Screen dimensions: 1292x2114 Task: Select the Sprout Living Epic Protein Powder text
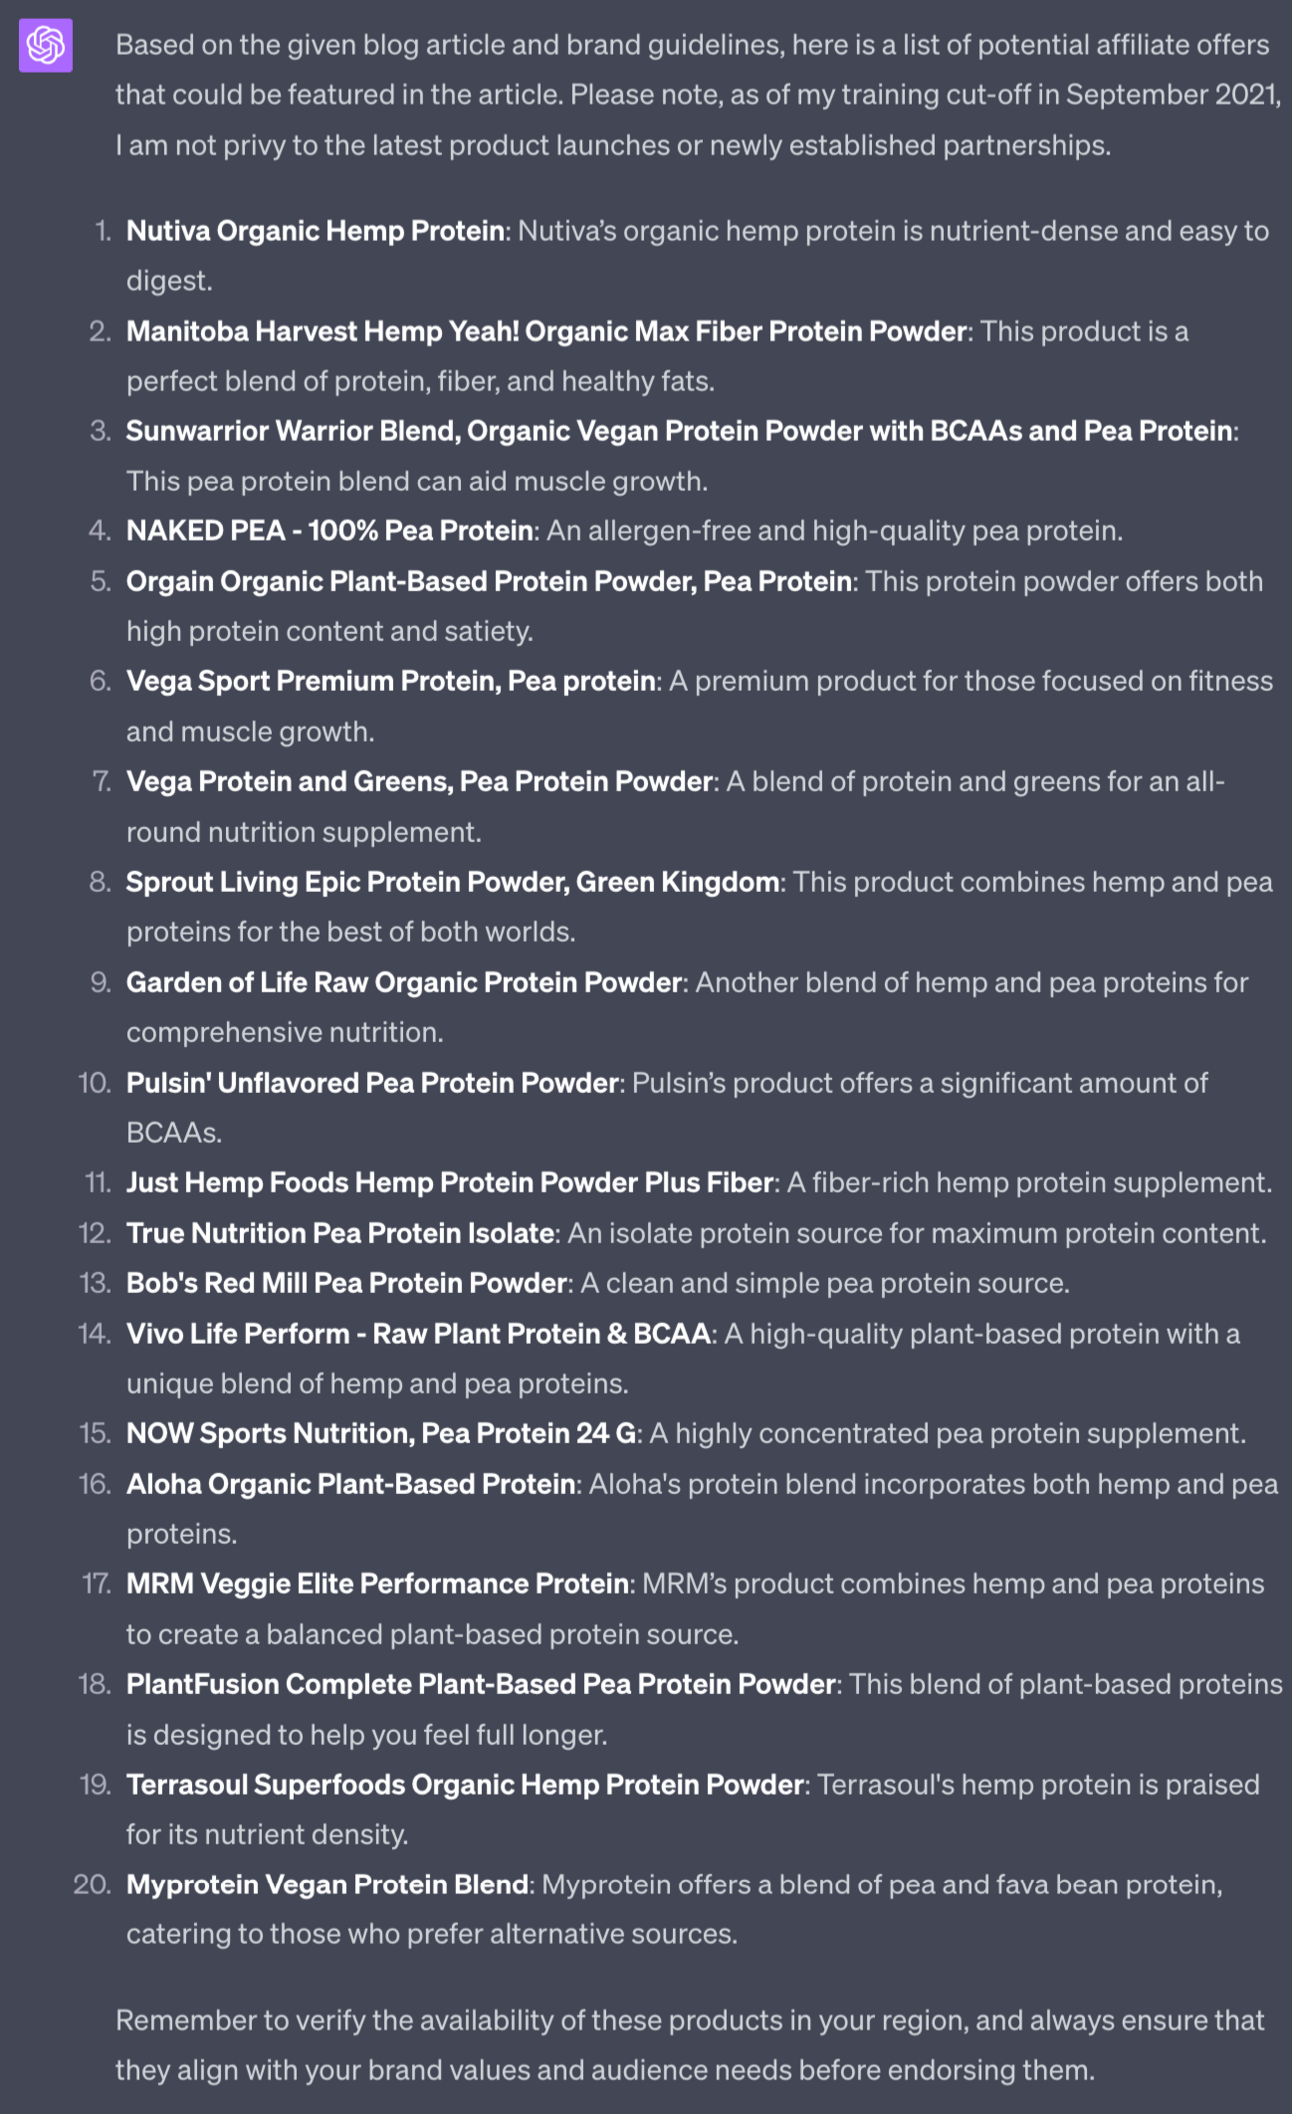coord(452,882)
